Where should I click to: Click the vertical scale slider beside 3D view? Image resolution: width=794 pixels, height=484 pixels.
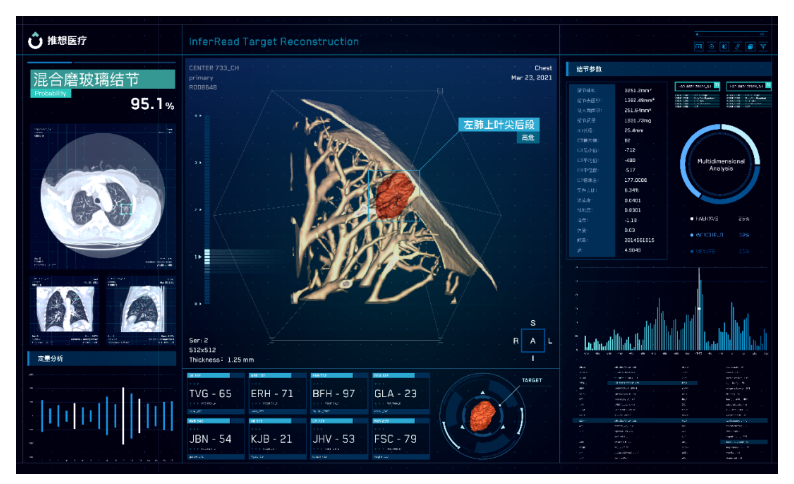click(207, 255)
